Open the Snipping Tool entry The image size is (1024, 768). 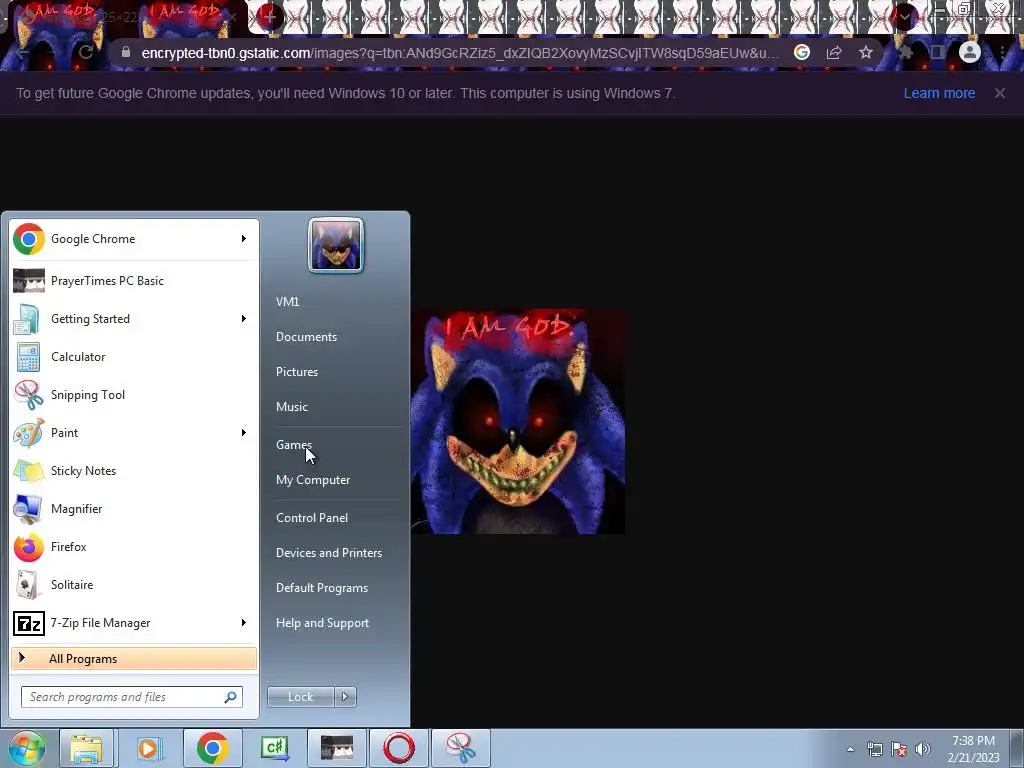[133, 394]
